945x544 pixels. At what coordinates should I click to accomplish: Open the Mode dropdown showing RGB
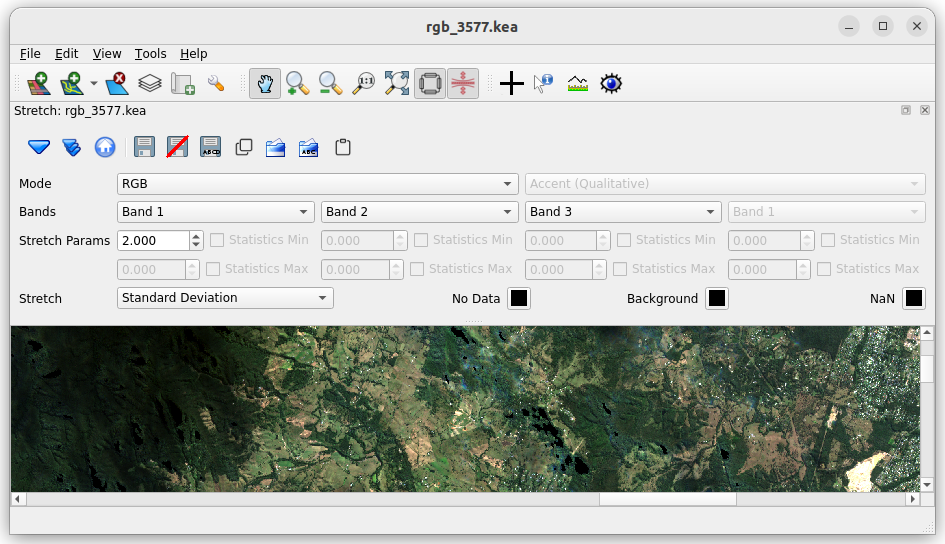[317, 184]
